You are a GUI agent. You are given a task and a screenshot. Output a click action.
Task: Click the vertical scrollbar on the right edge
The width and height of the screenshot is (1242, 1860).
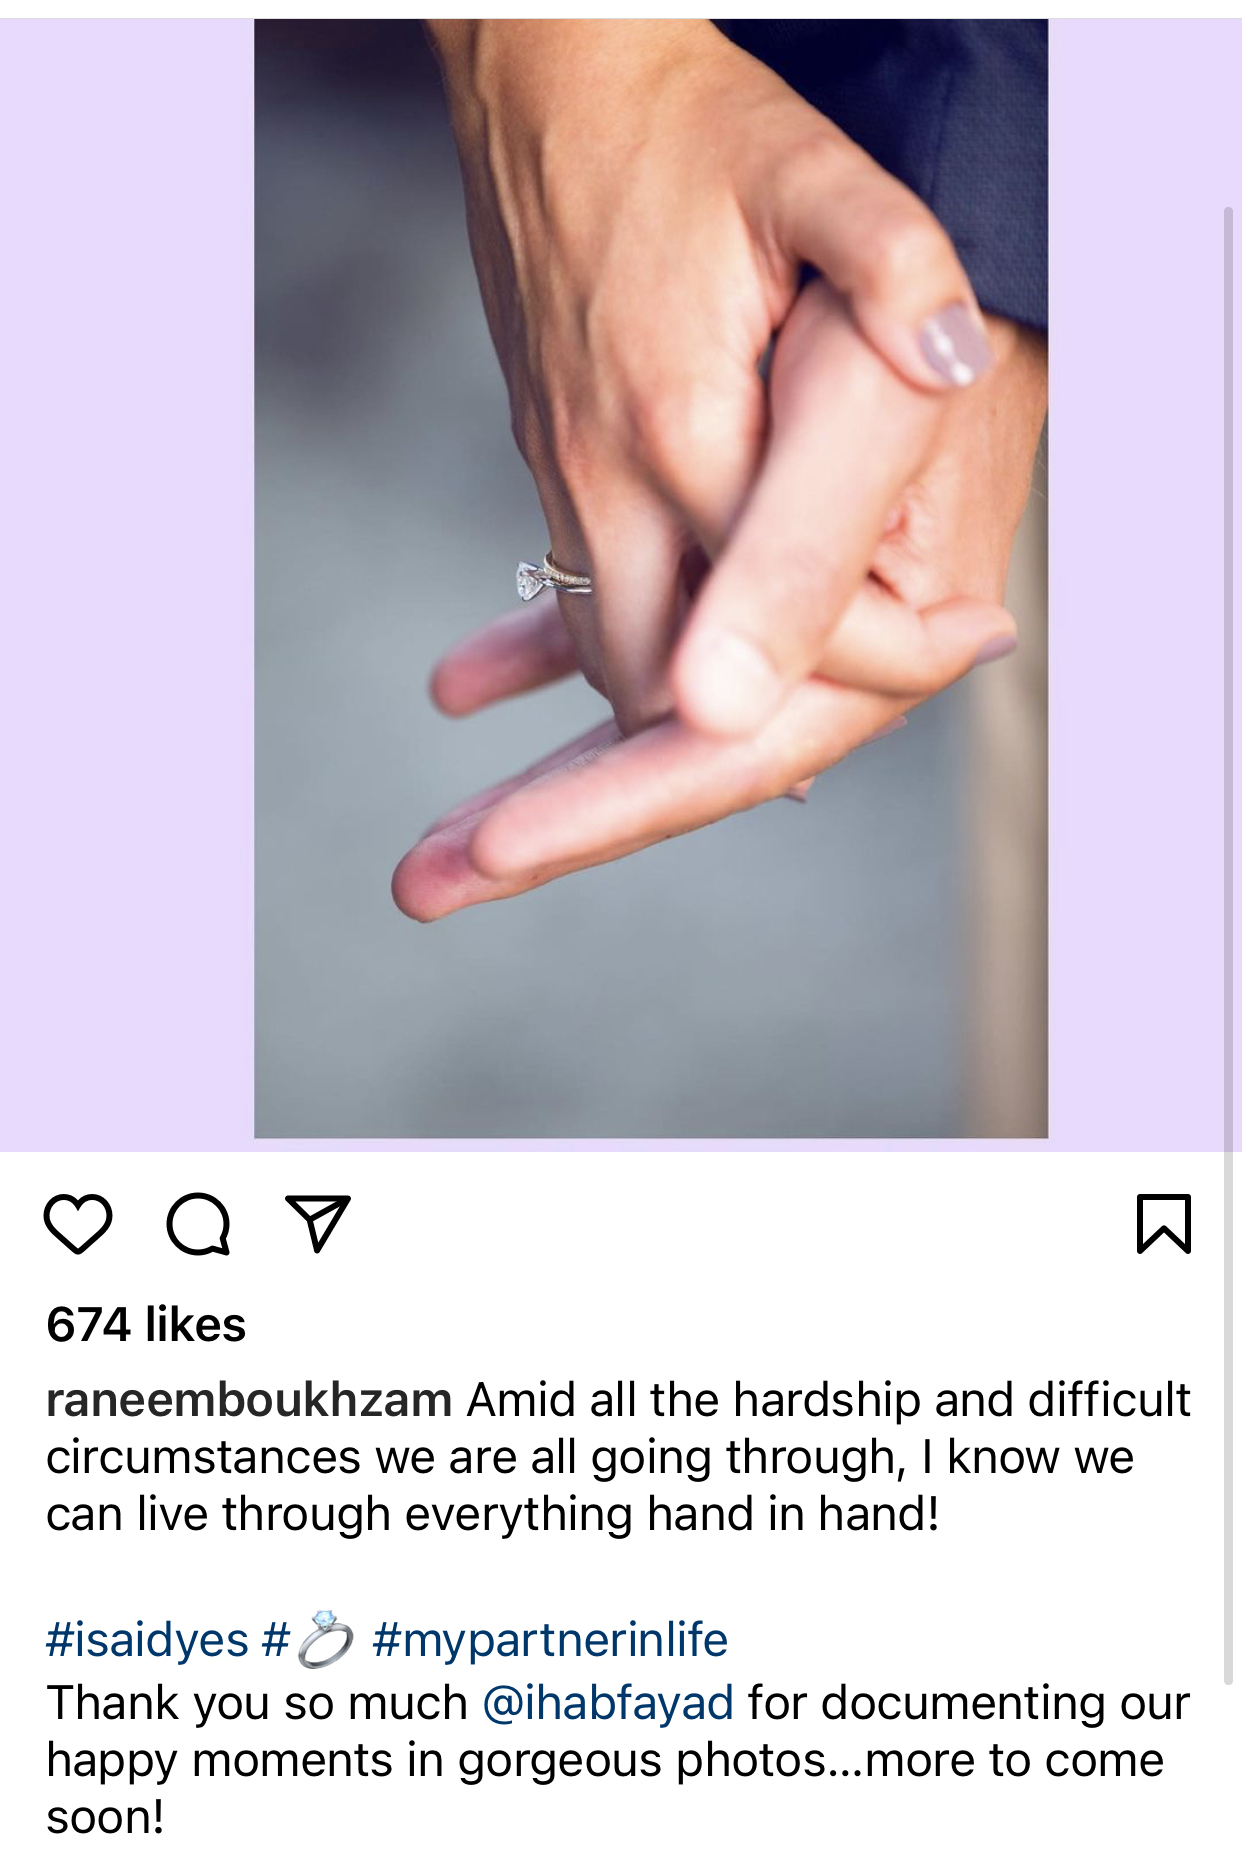pos(1229,946)
